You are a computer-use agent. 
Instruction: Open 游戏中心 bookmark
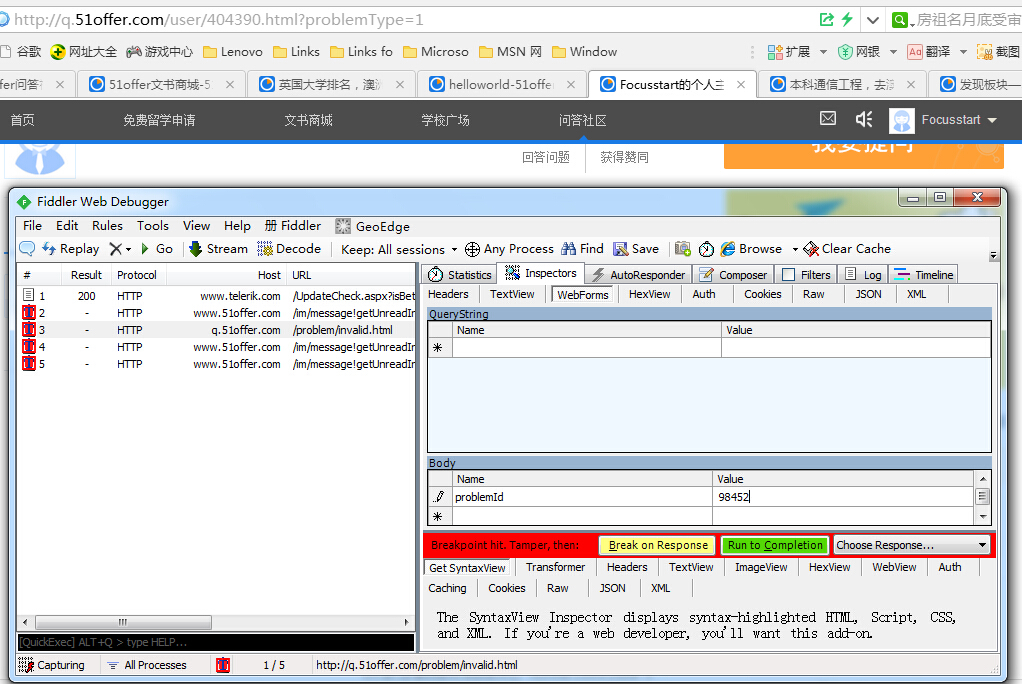[x=160, y=52]
